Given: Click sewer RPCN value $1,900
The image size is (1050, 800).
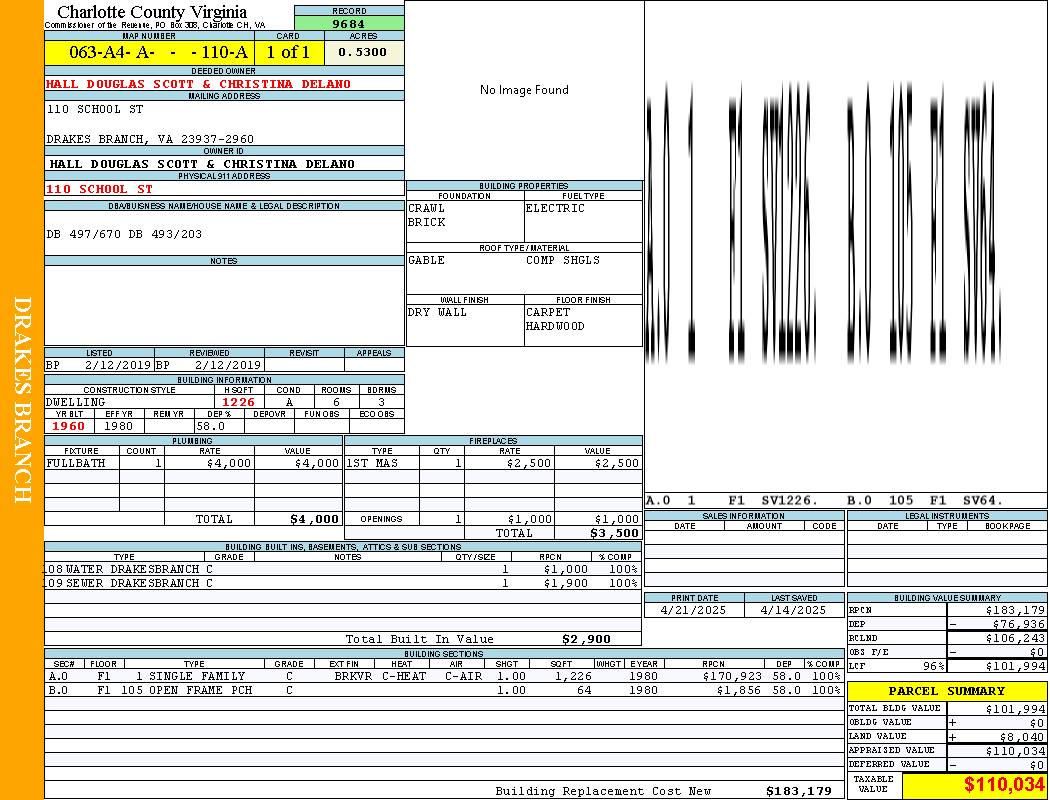Looking at the screenshot, I should pyautogui.click(x=566, y=584).
